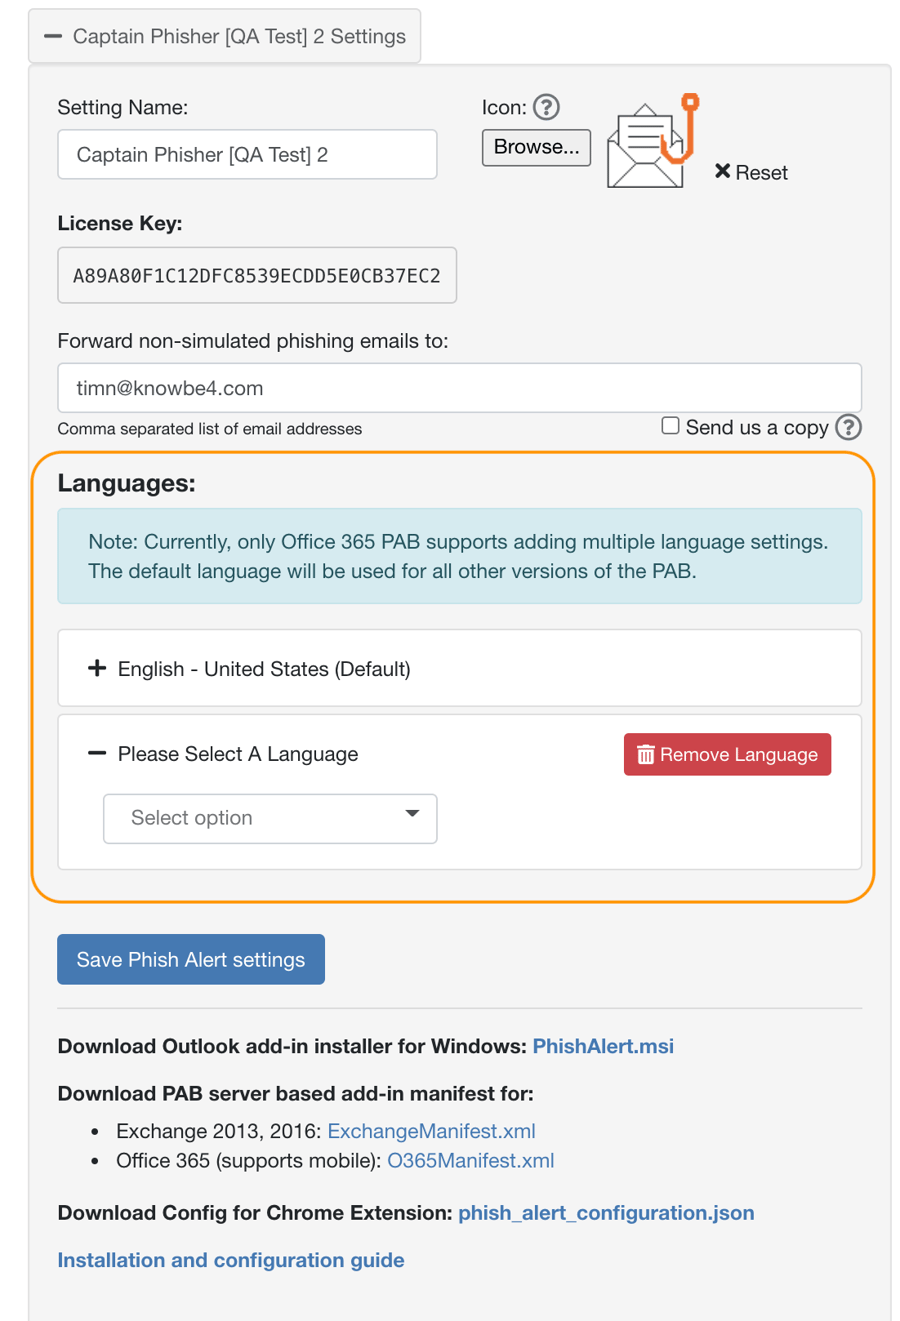The height and width of the screenshot is (1321, 900).
Task: Collapse the Please Select A Language section
Action: [x=97, y=753]
